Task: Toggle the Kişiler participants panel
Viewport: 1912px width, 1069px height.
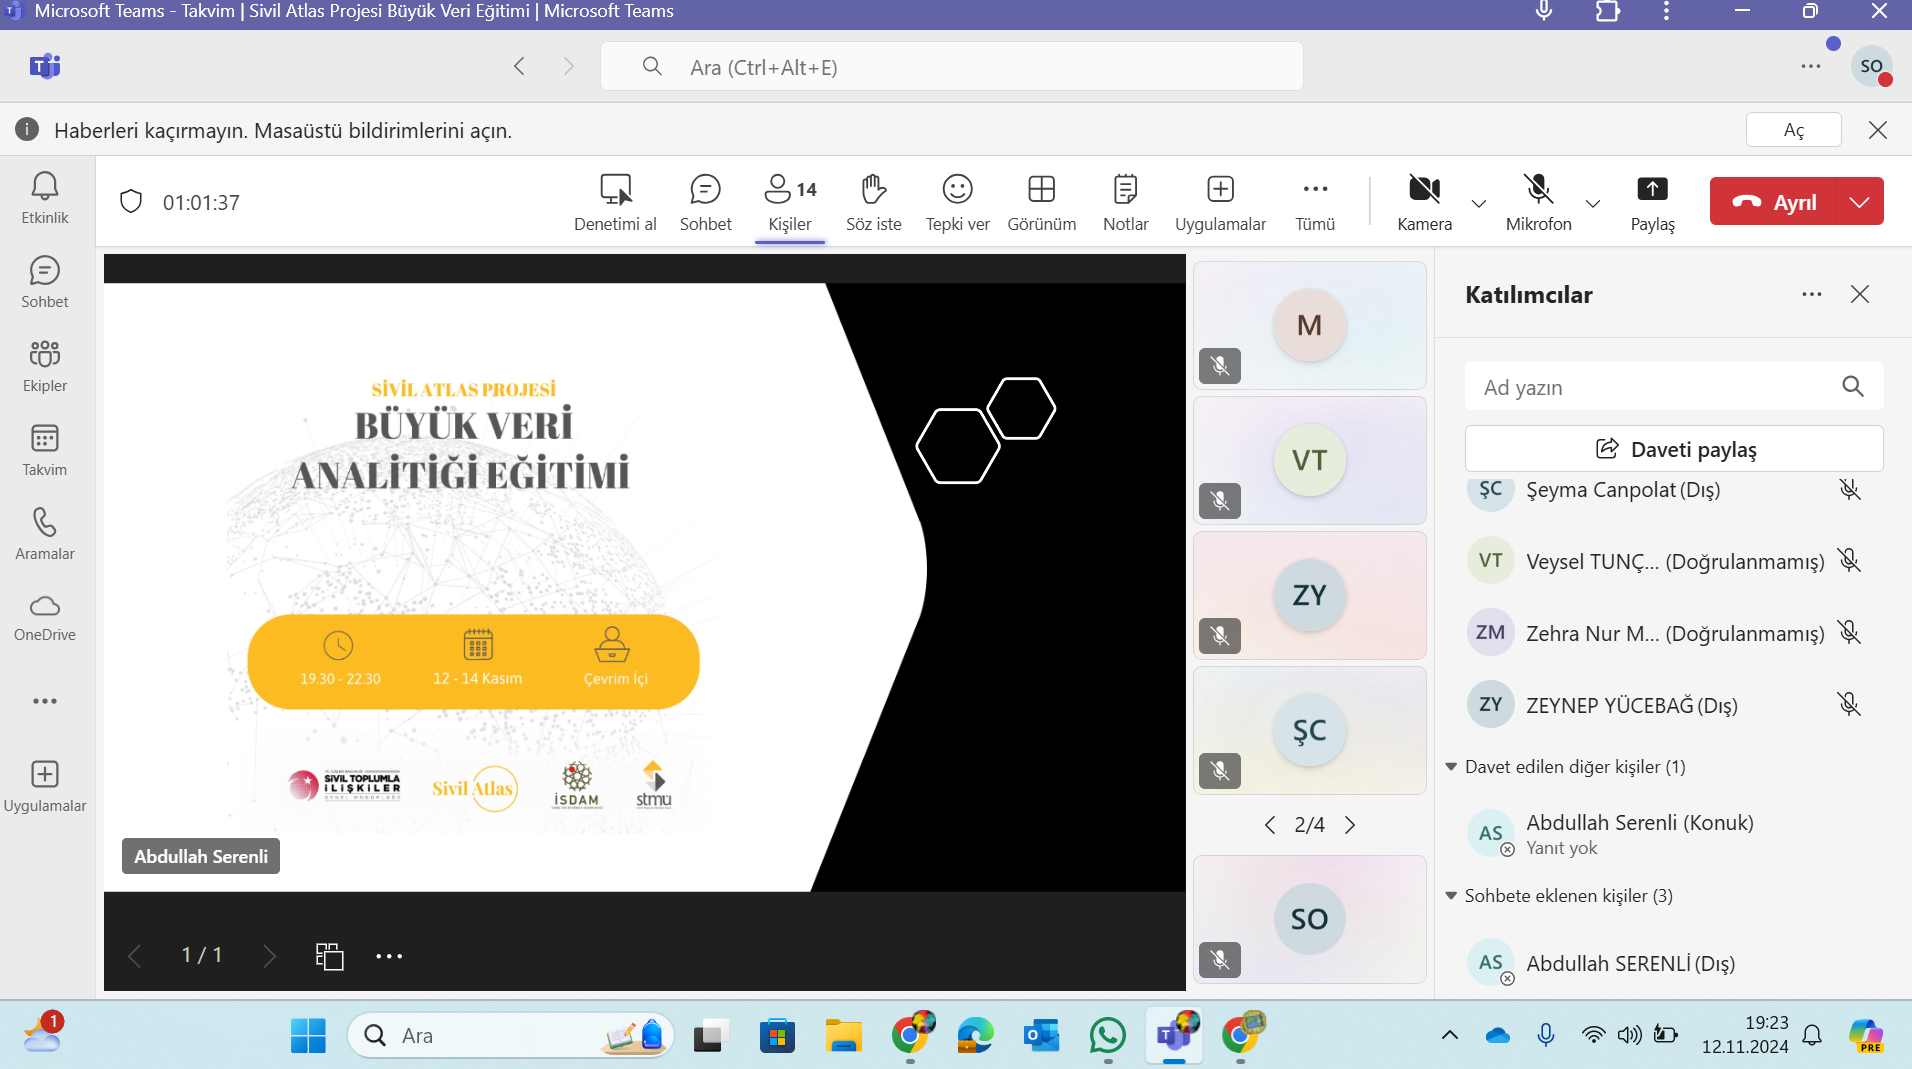Action: point(790,202)
